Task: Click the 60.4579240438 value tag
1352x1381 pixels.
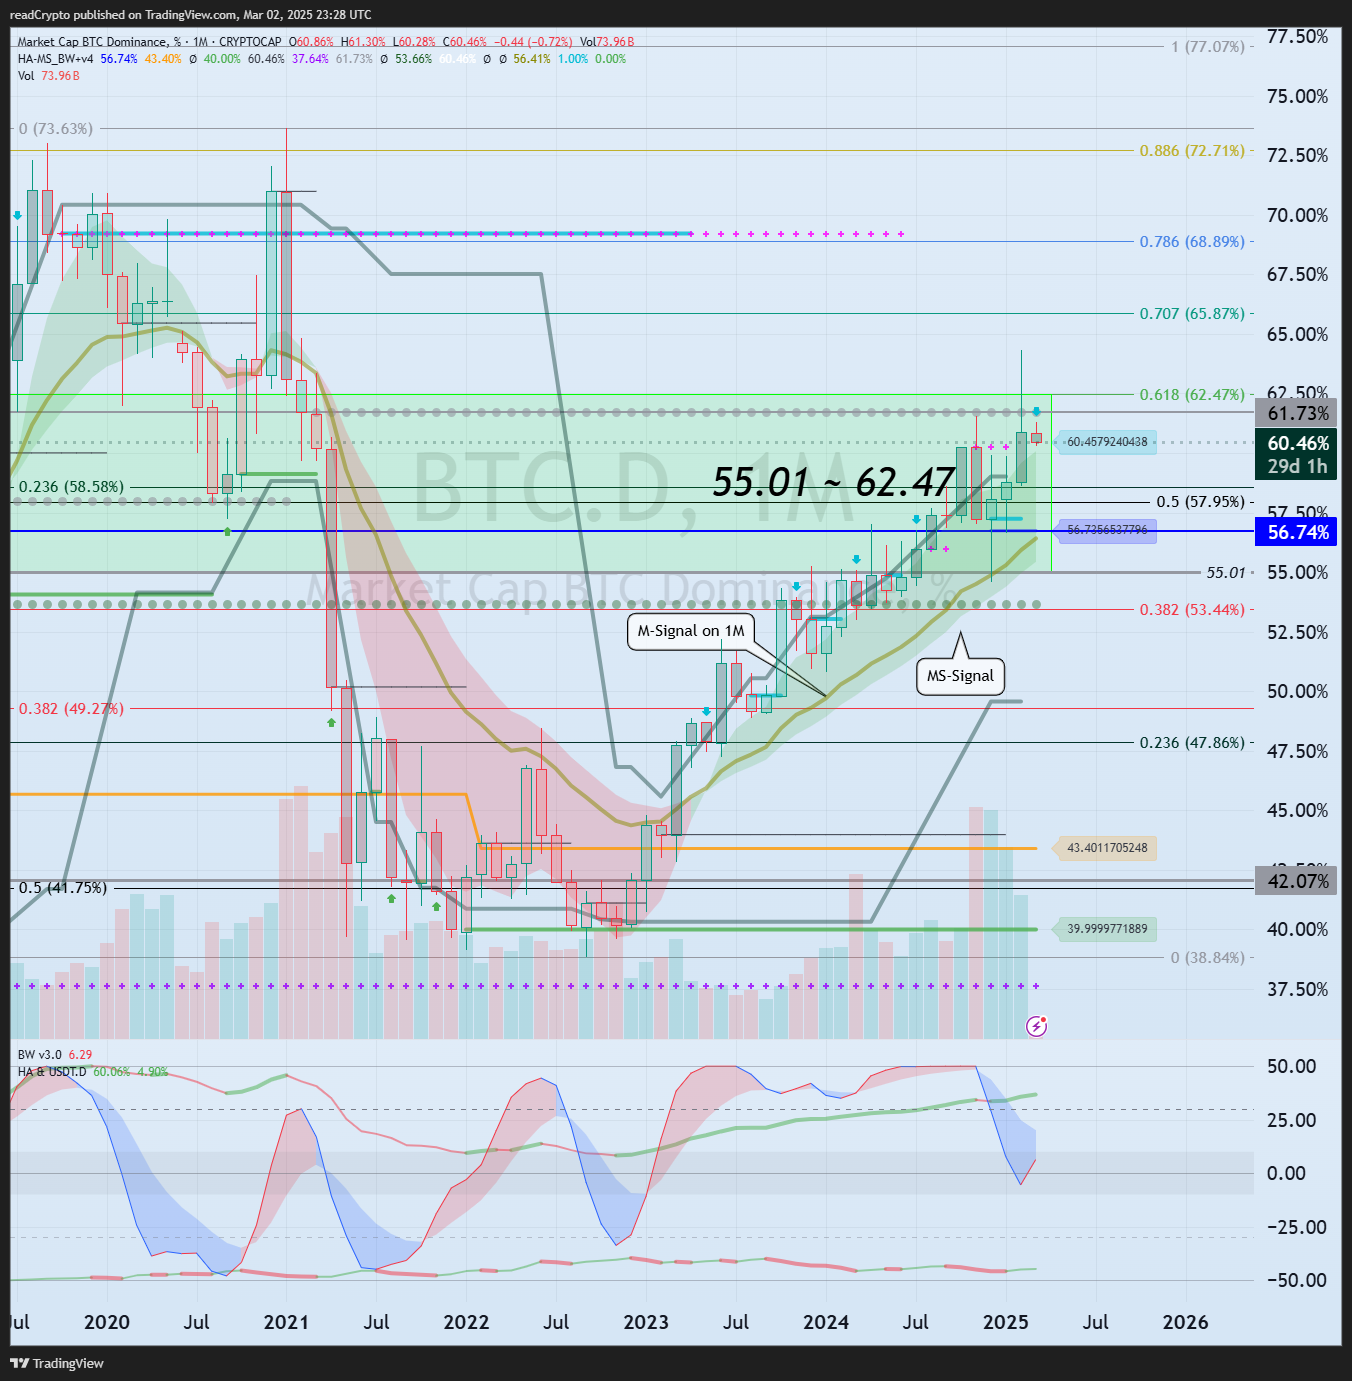Action: [x=1106, y=442]
